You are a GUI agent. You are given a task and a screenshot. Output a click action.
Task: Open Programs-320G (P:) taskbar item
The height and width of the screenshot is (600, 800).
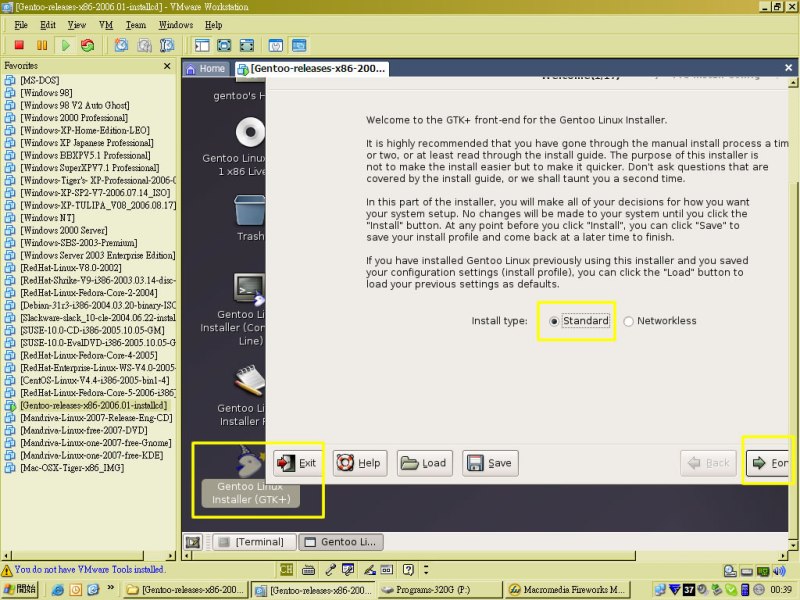pos(440,590)
